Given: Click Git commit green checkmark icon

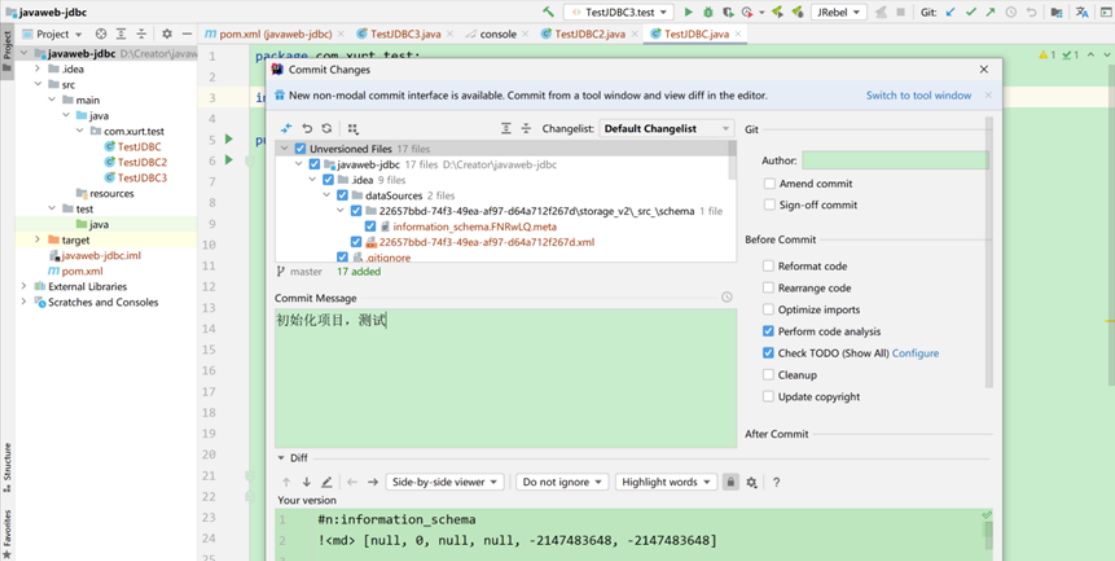Looking at the screenshot, I should (x=970, y=12).
